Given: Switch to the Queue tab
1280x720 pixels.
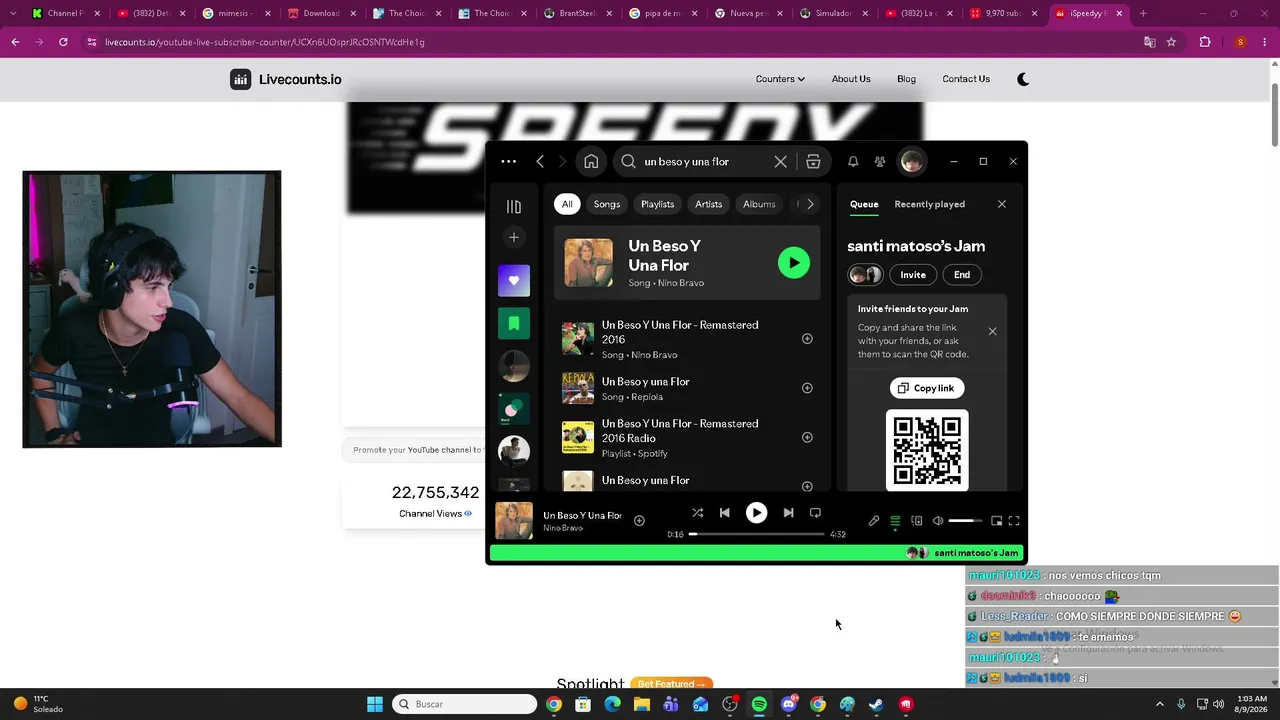Looking at the screenshot, I should click(864, 204).
